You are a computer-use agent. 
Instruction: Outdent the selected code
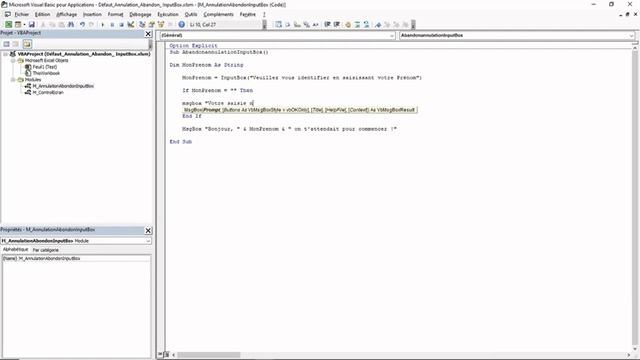[x=337, y=24]
